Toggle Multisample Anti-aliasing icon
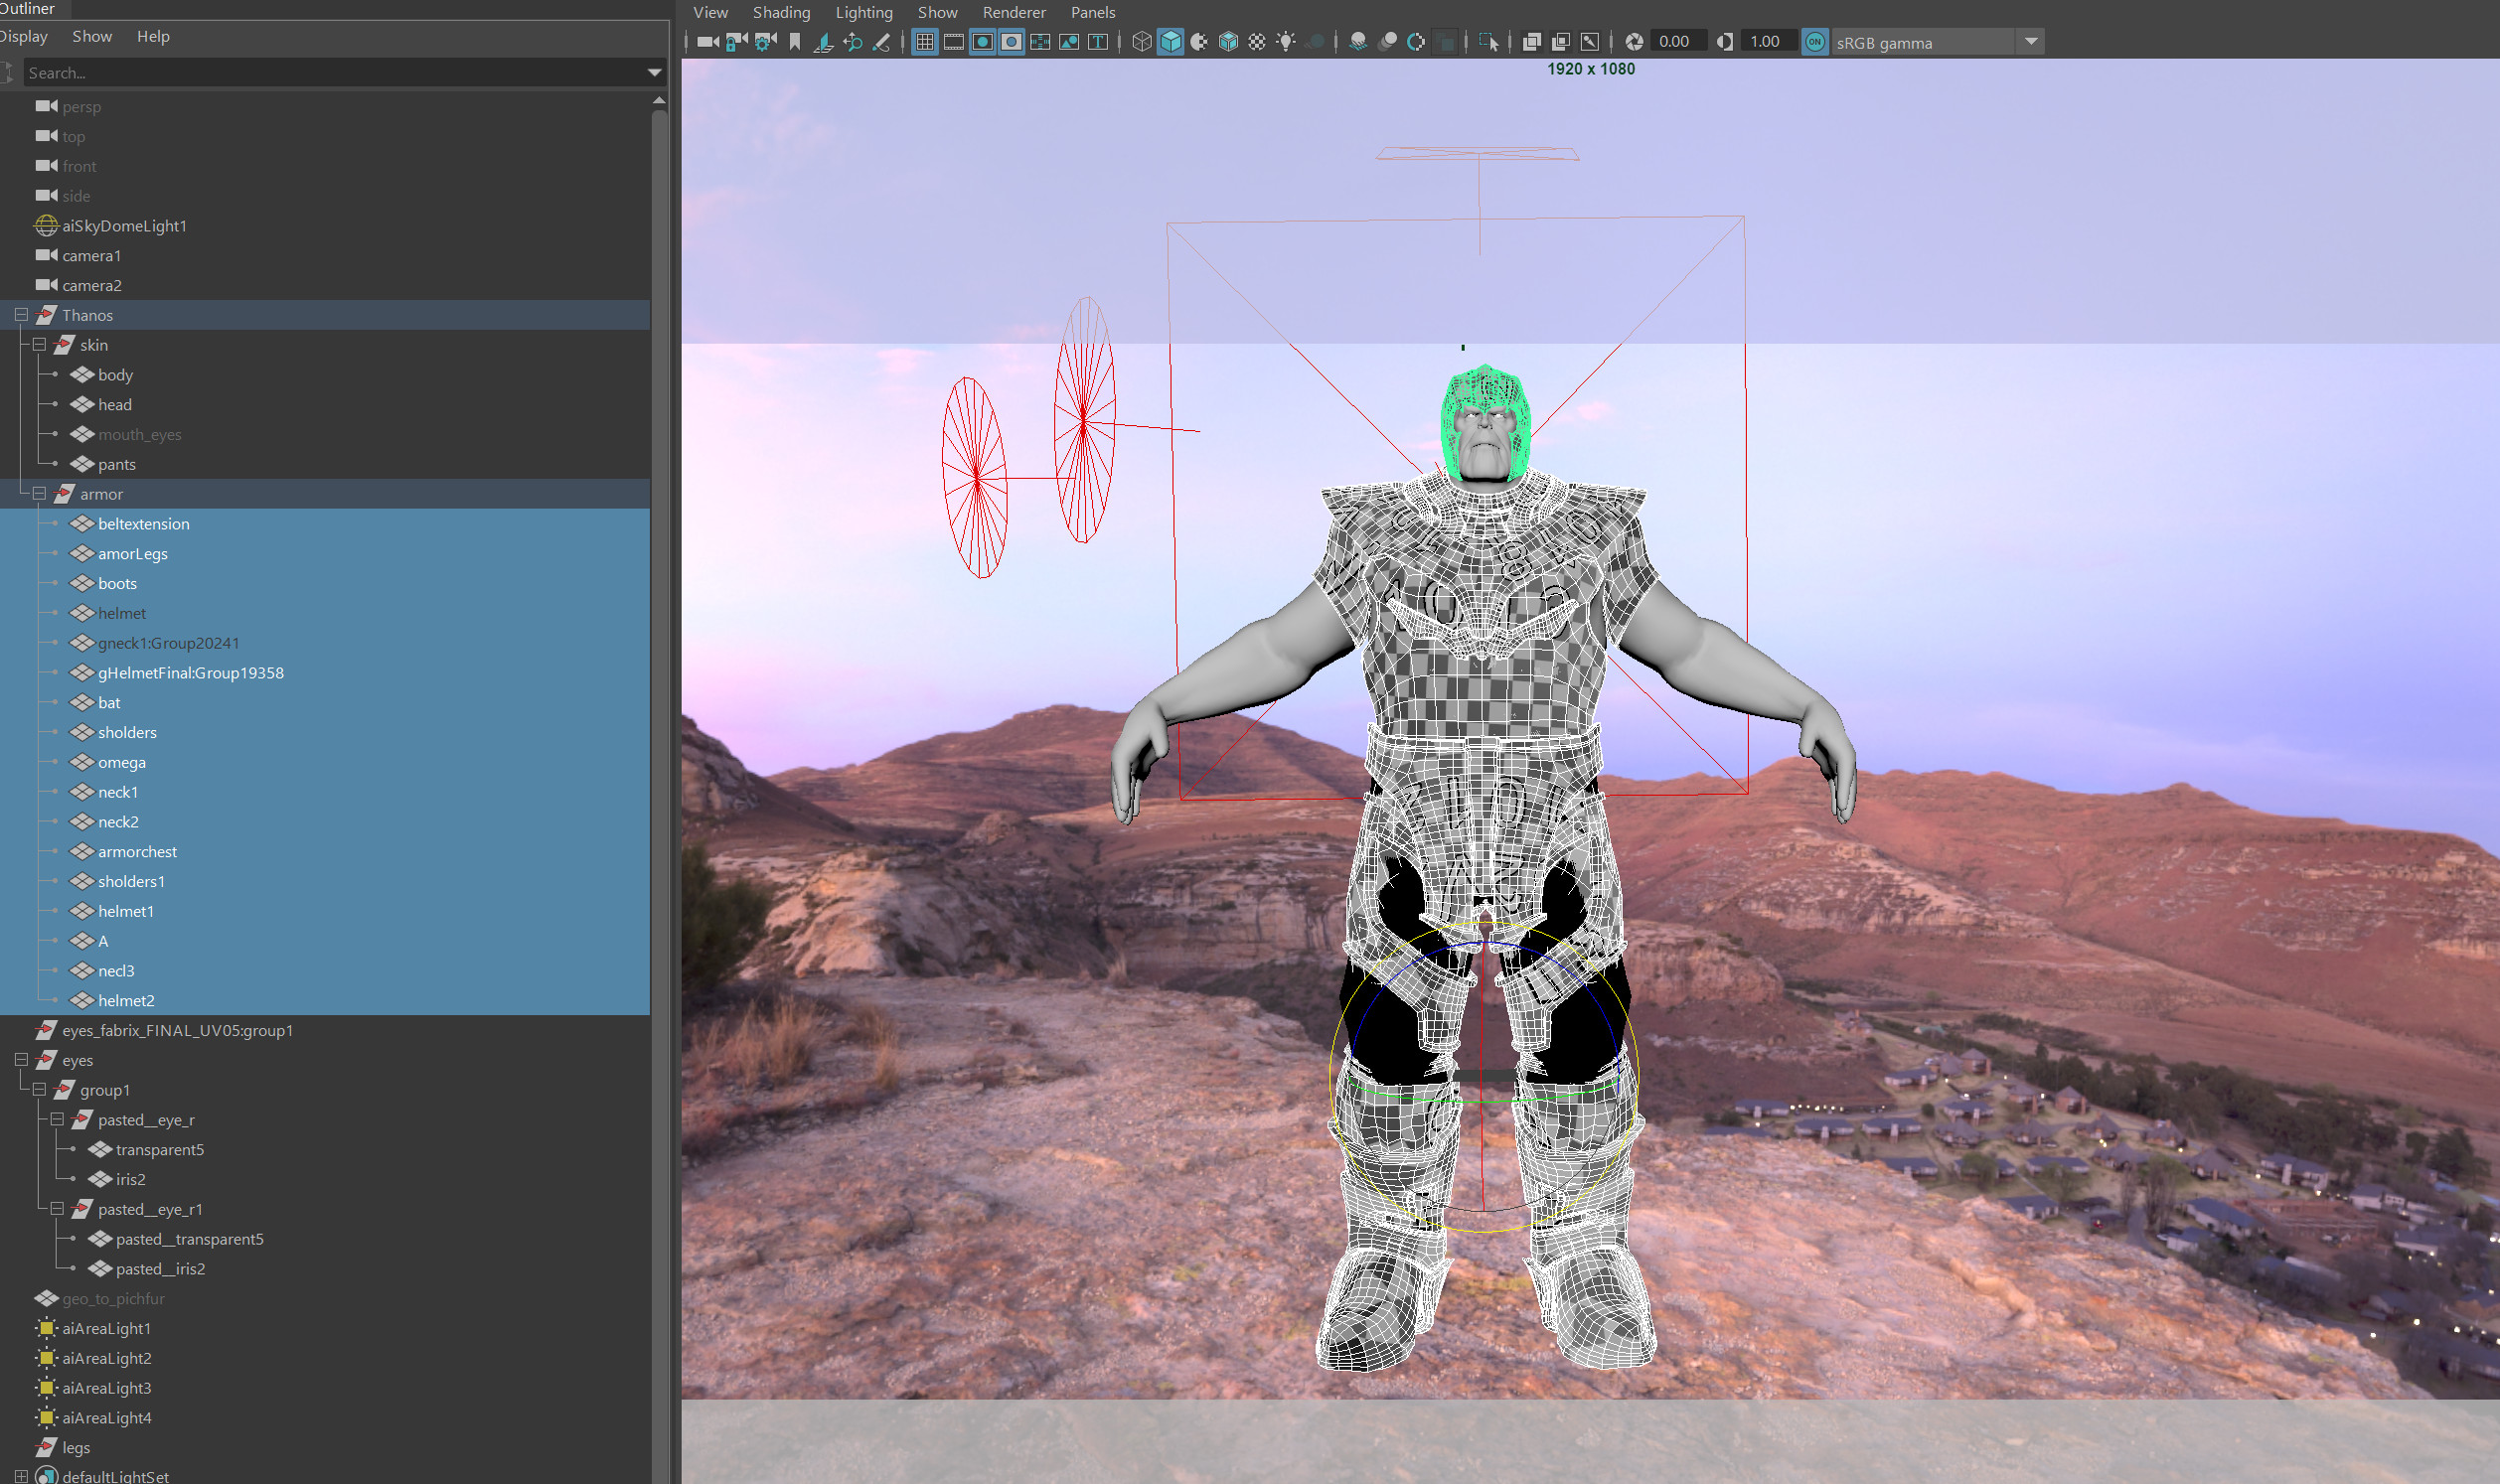 [1416, 42]
